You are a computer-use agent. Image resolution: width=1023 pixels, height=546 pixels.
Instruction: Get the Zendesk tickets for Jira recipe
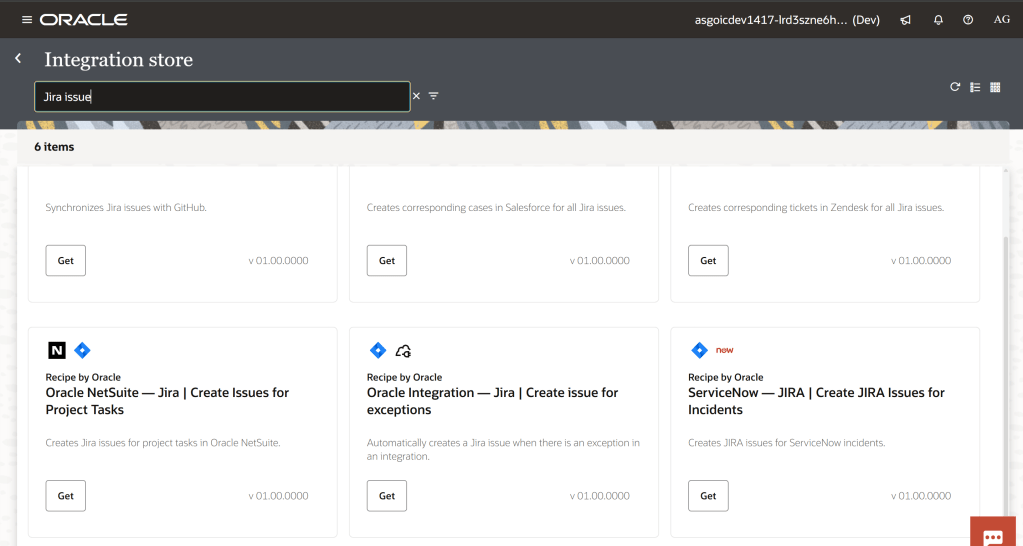click(x=708, y=260)
